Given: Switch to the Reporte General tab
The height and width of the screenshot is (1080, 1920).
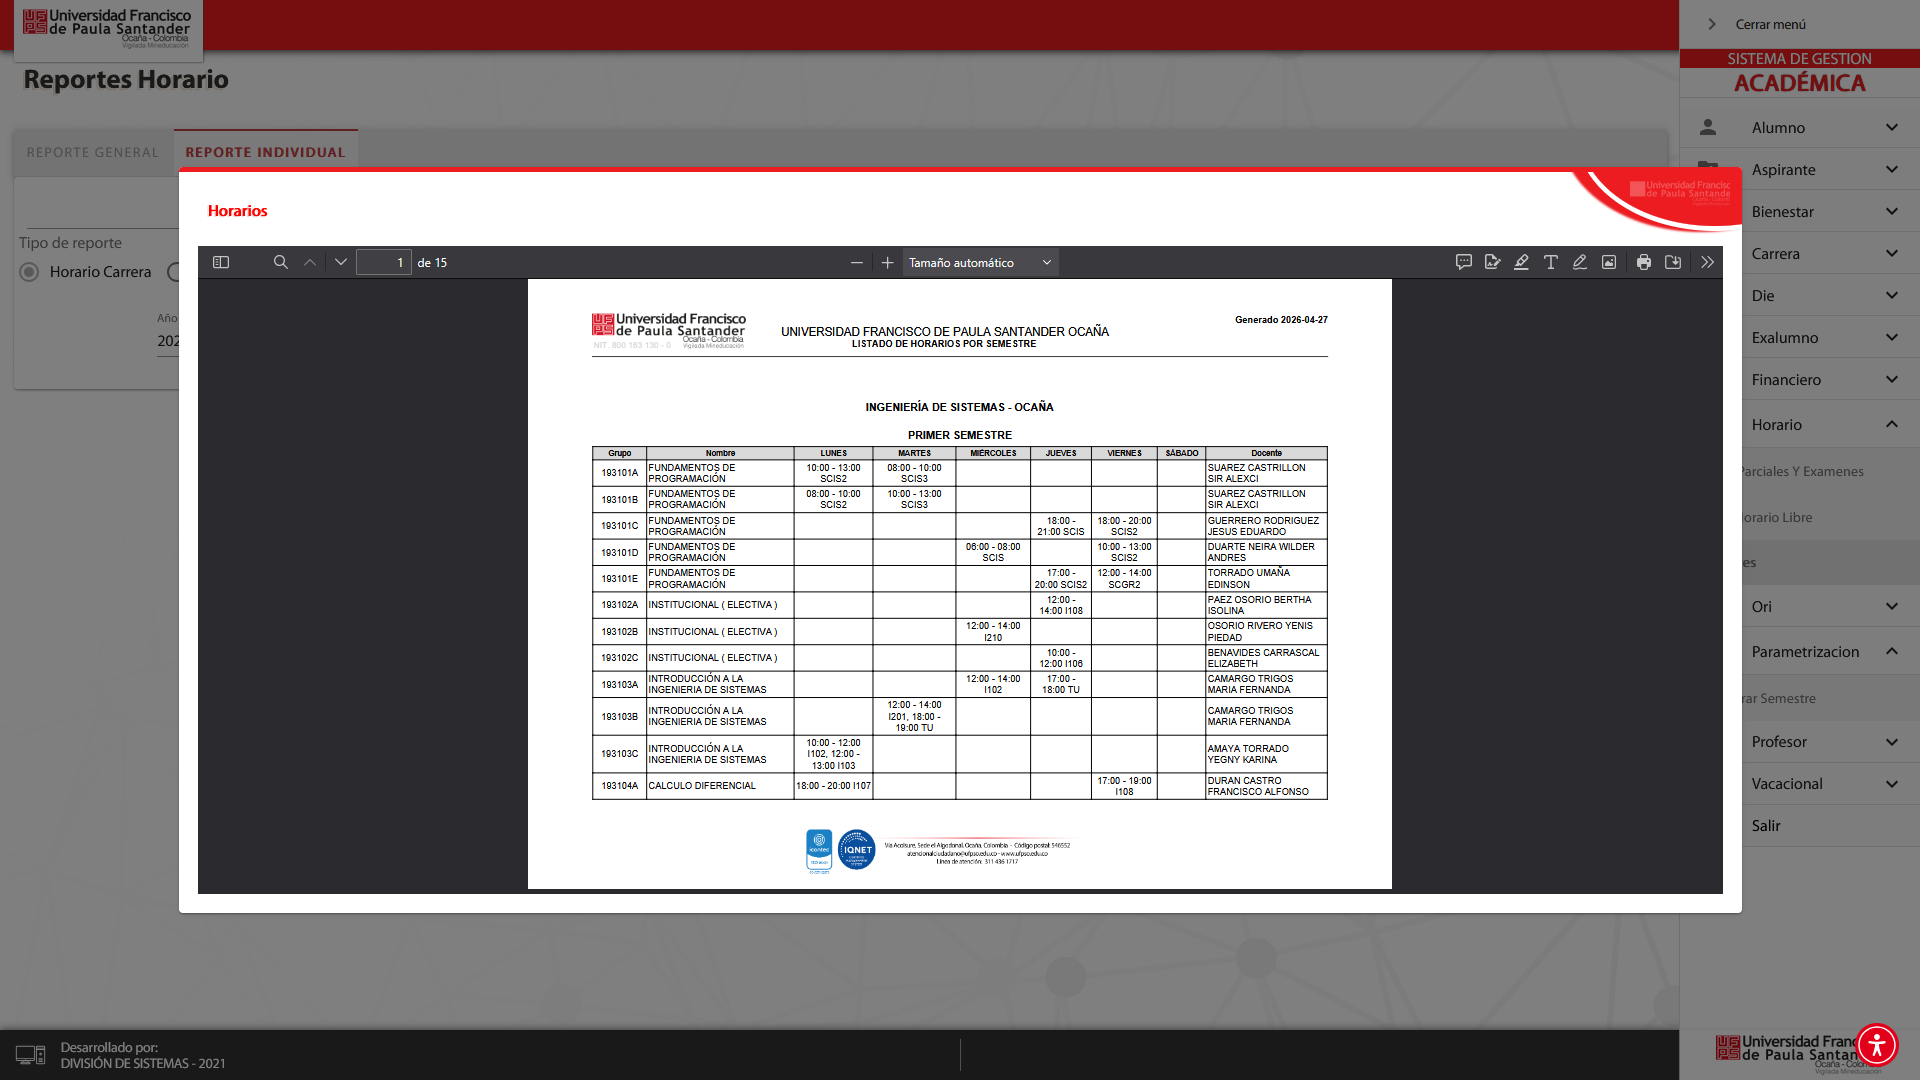Looking at the screenshot, I should click(93, 153).
